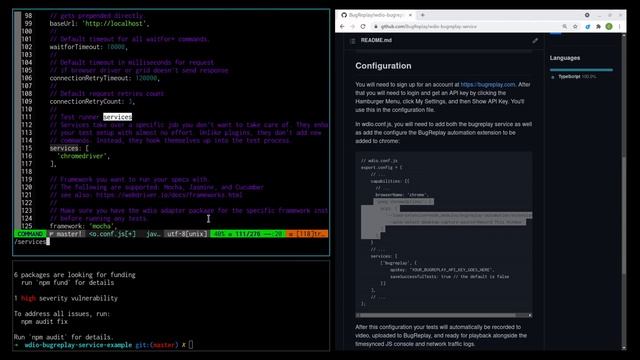Click the connectionRetryCount line
Viewport: 640px width, 360px height.
tap(92, 102)
